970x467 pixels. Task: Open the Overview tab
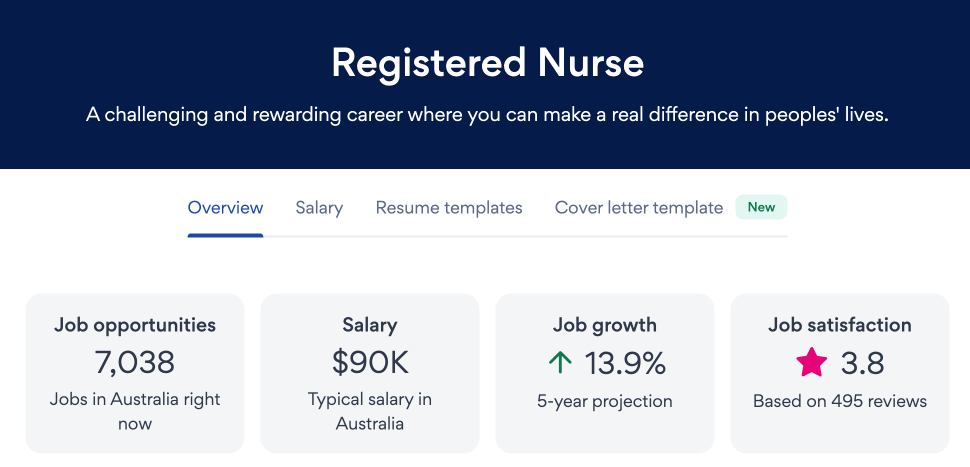coord(225,208)
